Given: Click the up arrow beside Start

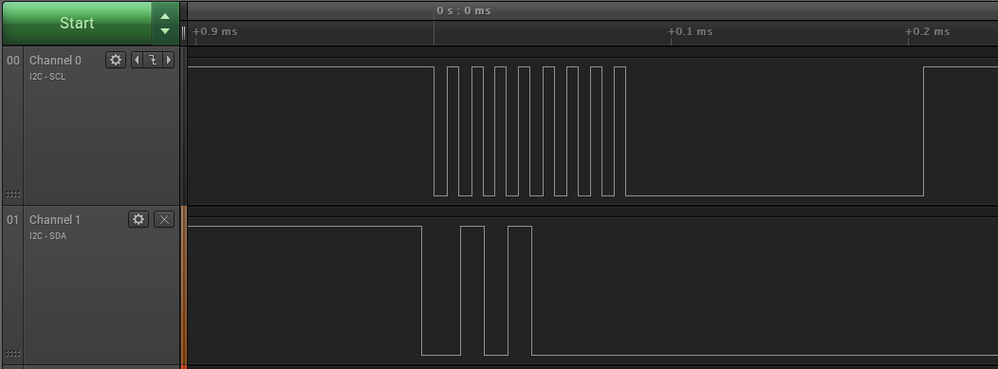Looking at the screenshot, I should pos(165,17).
